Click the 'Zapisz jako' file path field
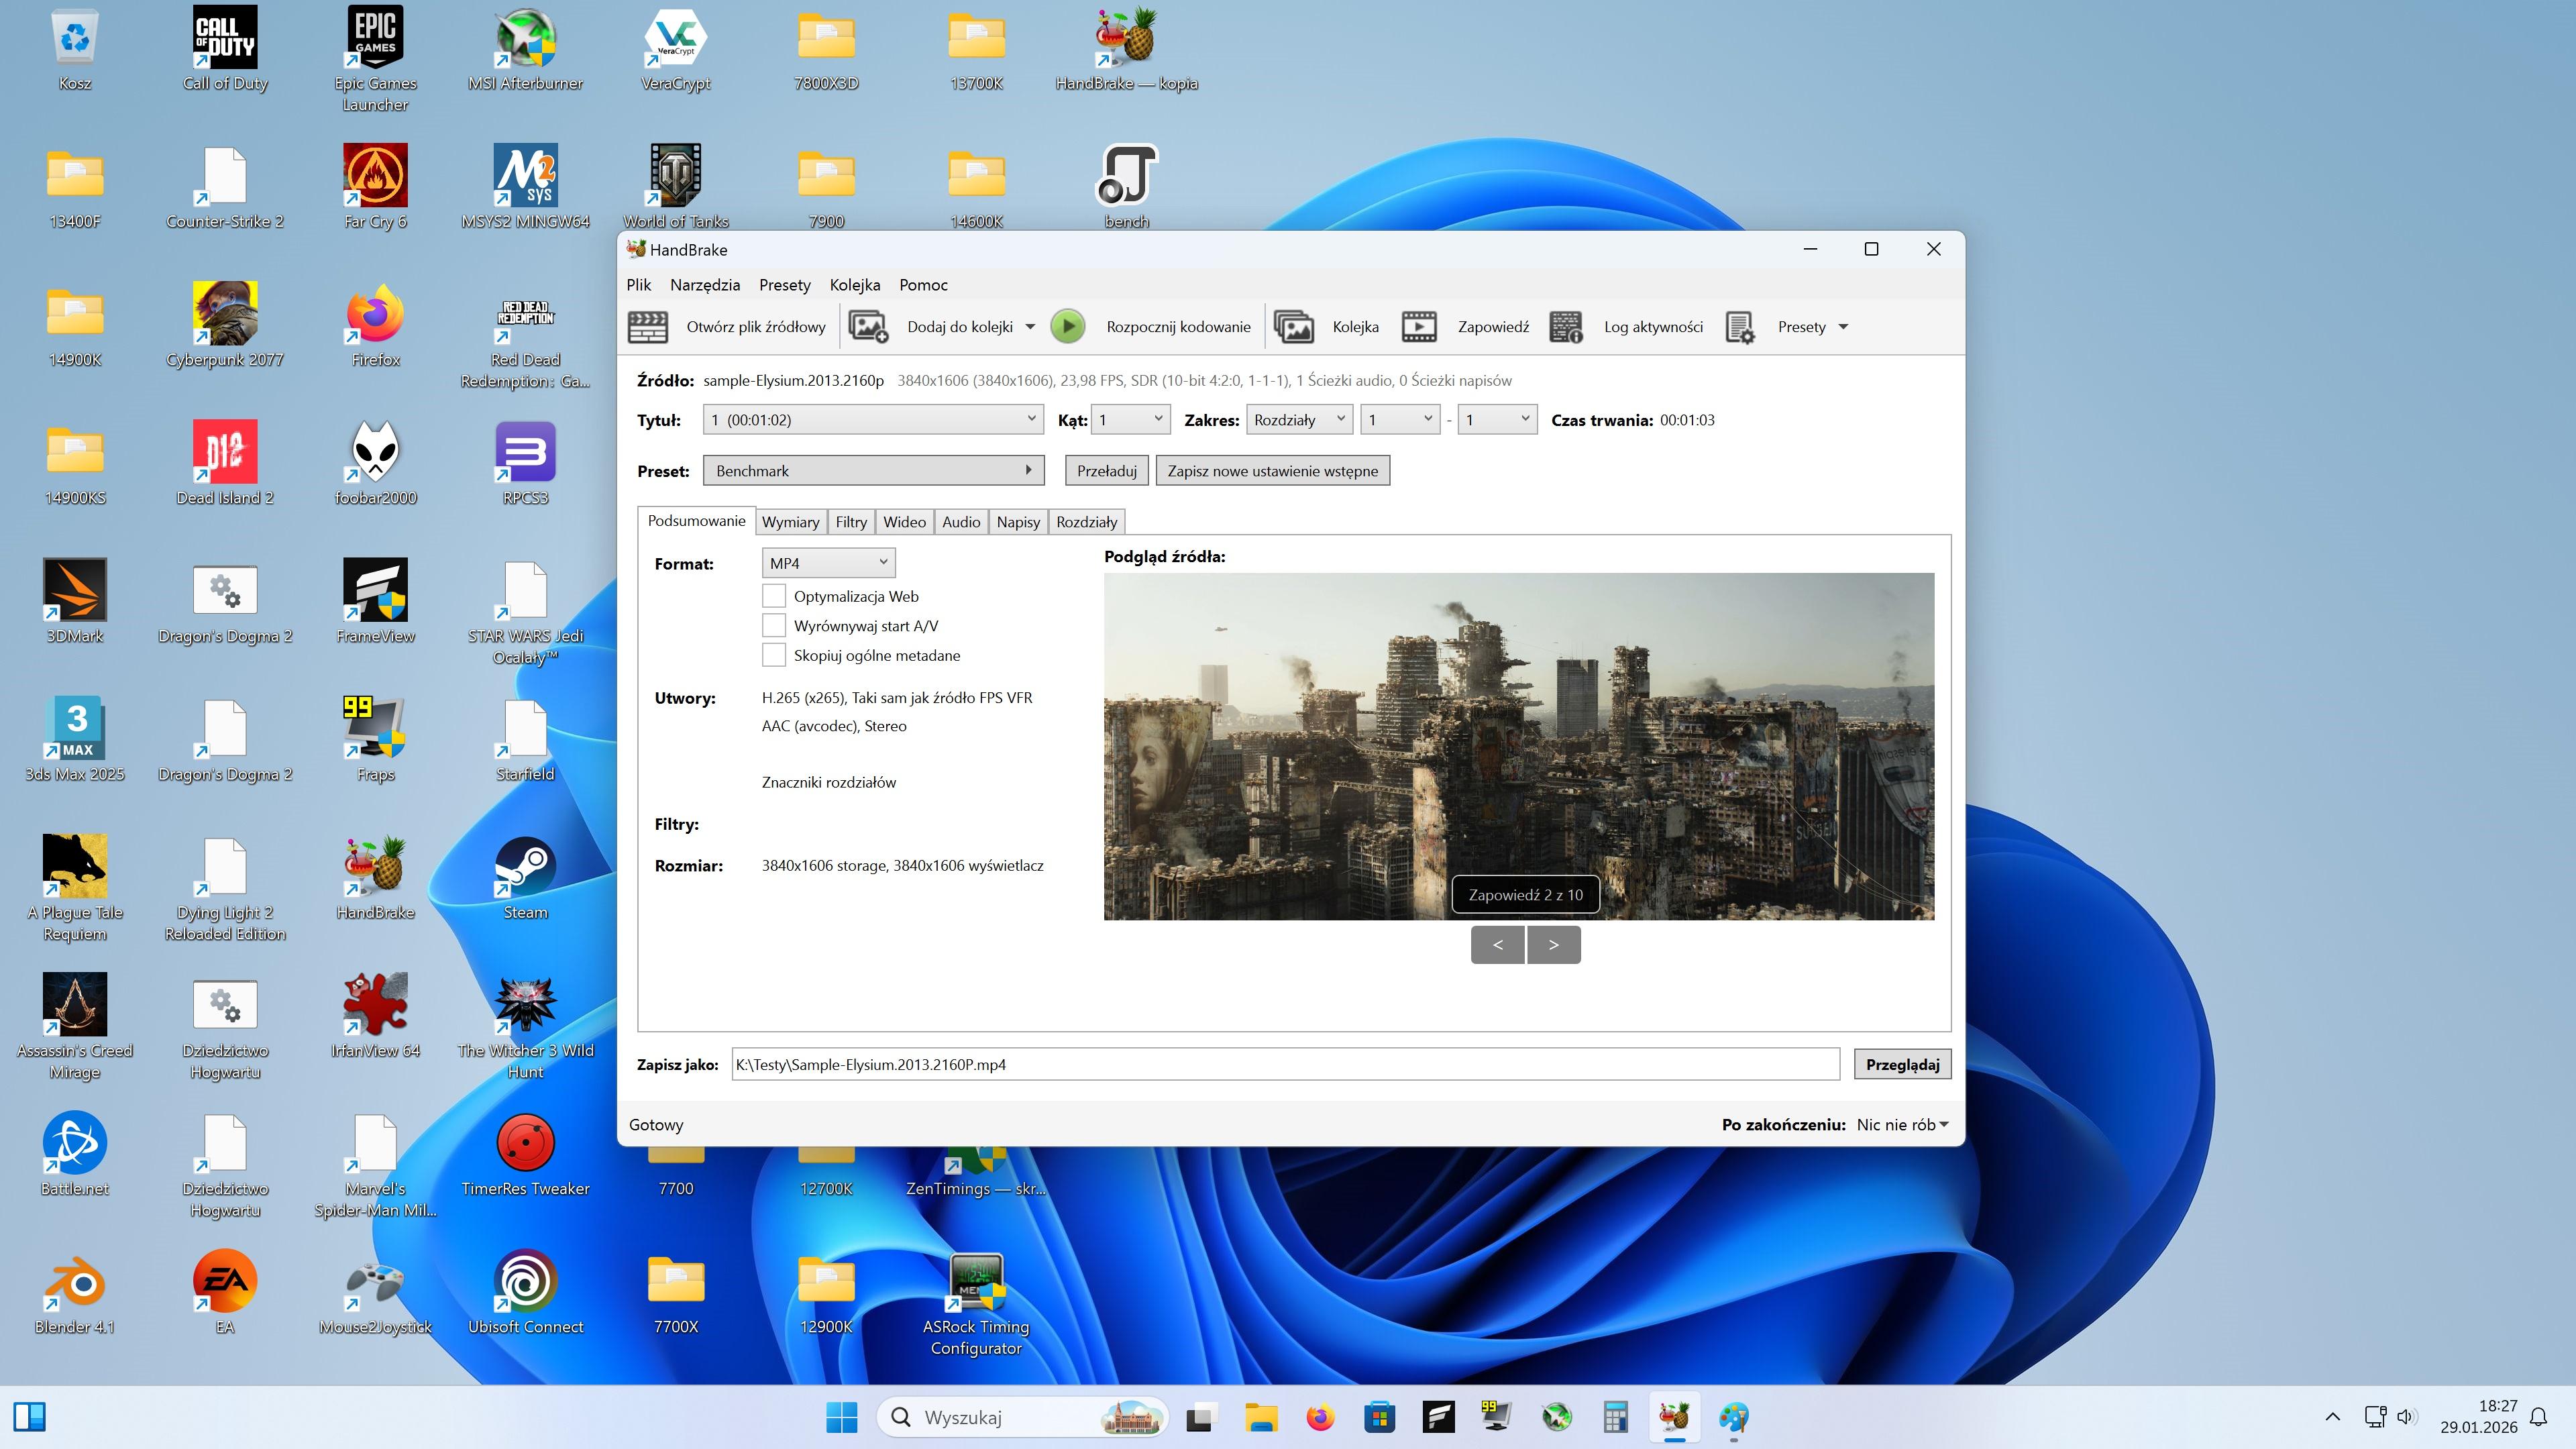This screenshot has width=2576, height=1449. [1284, 1065]
